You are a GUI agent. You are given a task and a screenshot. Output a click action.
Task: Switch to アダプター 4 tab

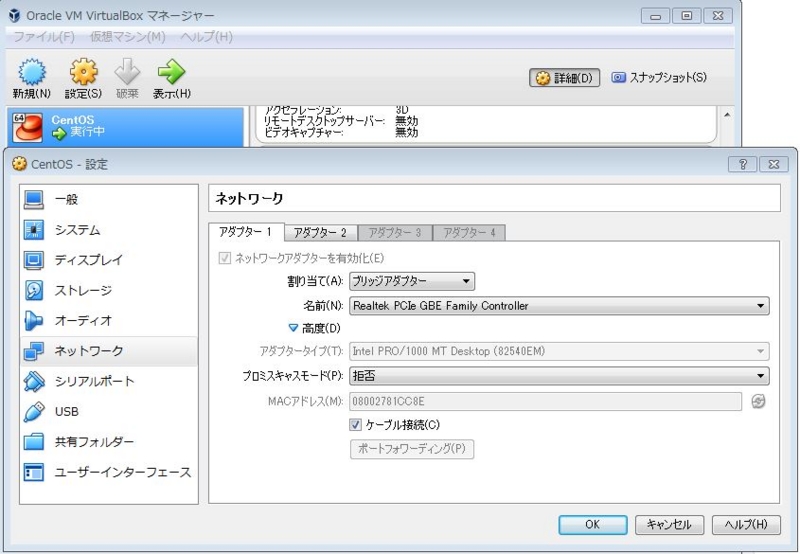469,233
